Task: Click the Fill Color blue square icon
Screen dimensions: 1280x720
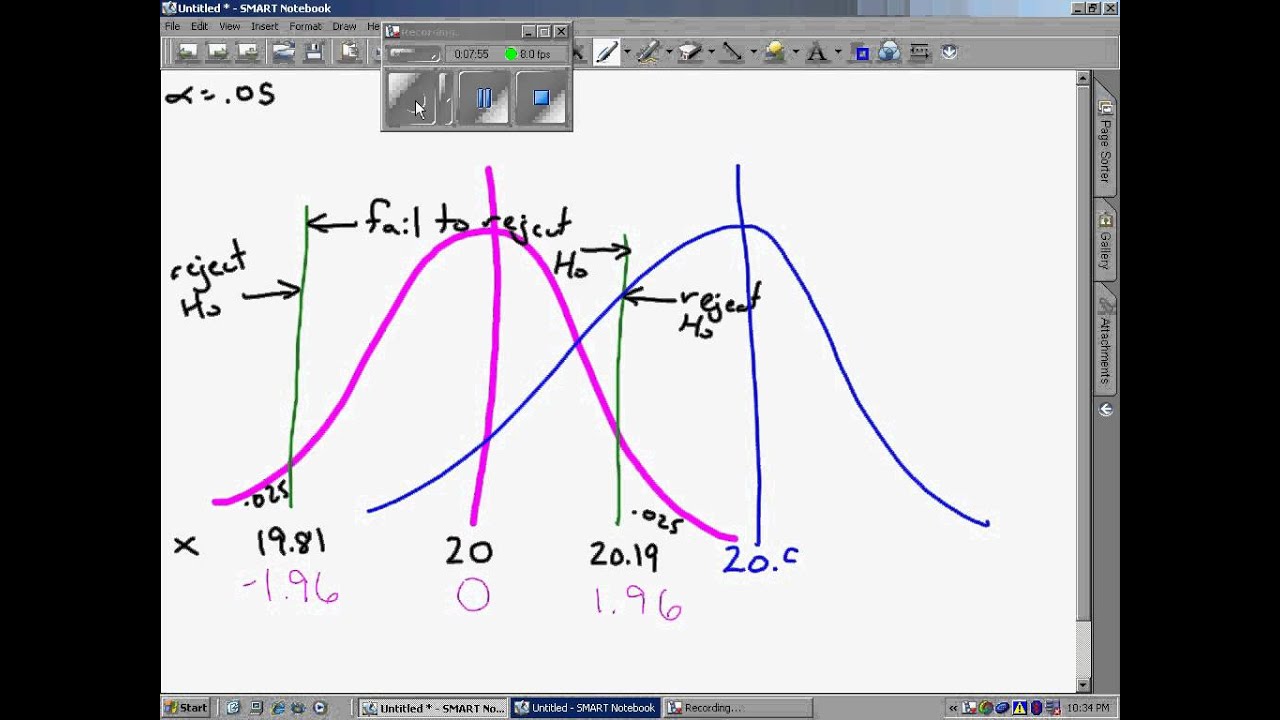Action: (861, 52)
